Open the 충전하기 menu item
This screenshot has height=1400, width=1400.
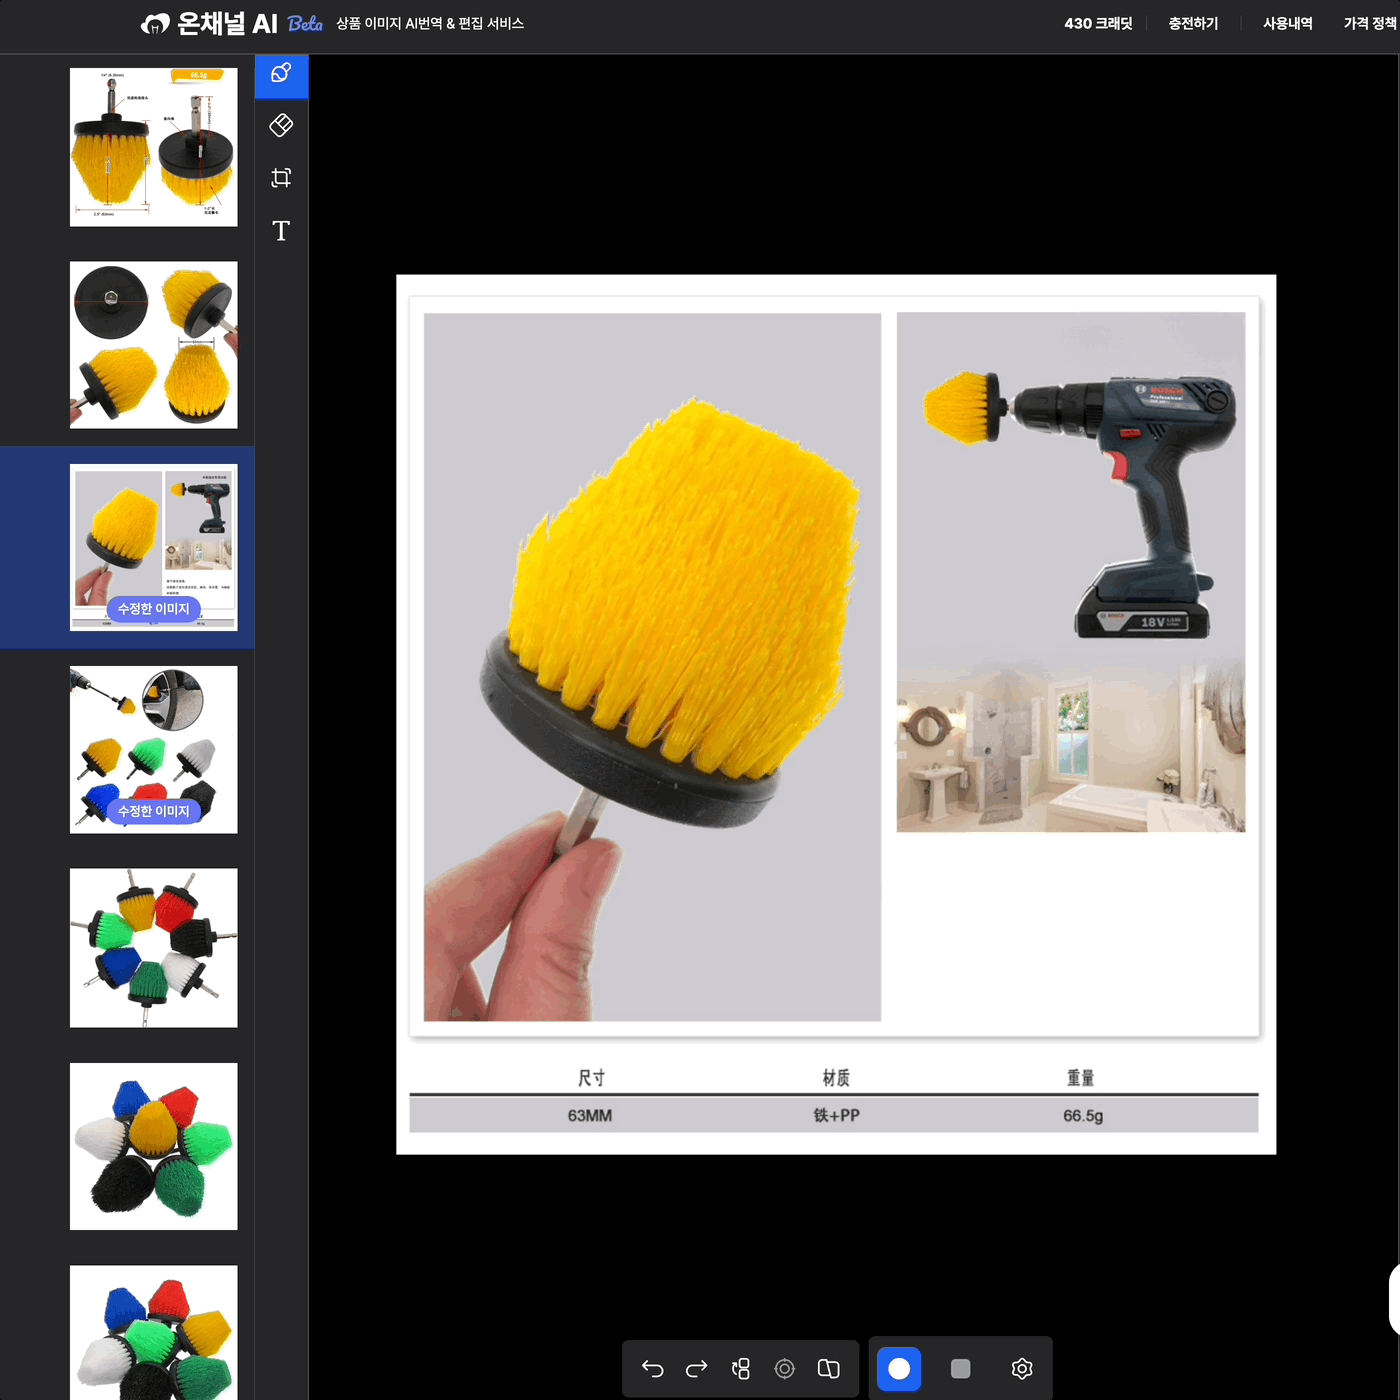point(1193,24)
